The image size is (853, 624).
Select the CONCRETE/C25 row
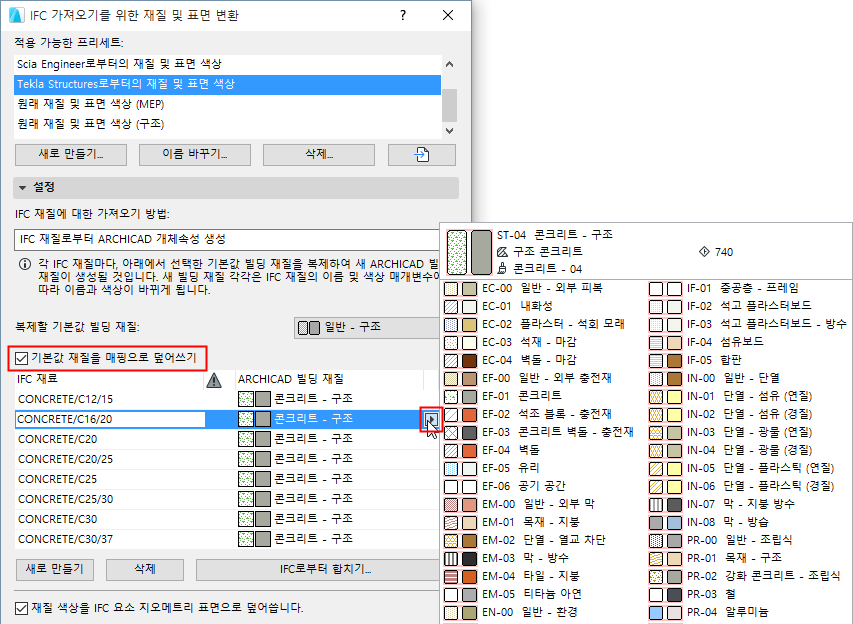226,479
